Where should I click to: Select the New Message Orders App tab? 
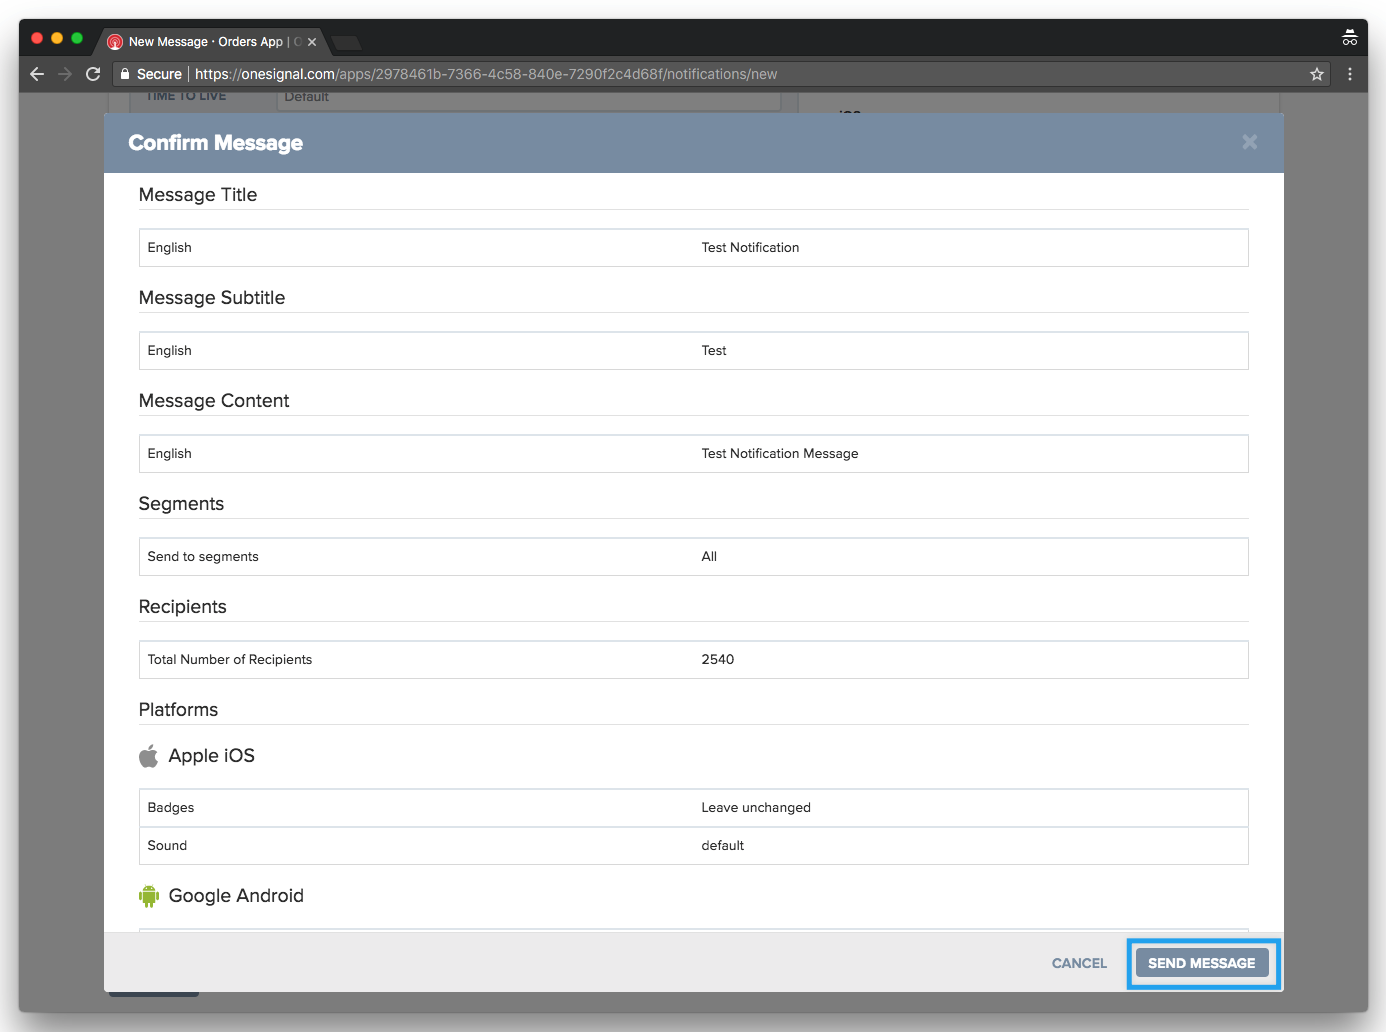point(210,42)
